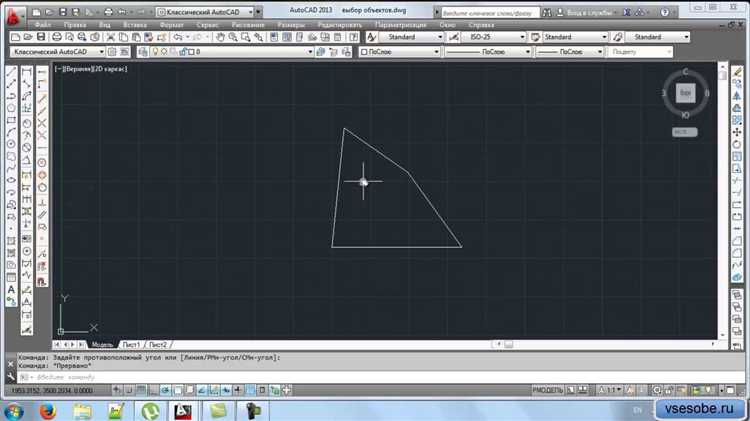Open Firefox from the taskbar
The image size is (750, 421).
(x=47, y=410)
